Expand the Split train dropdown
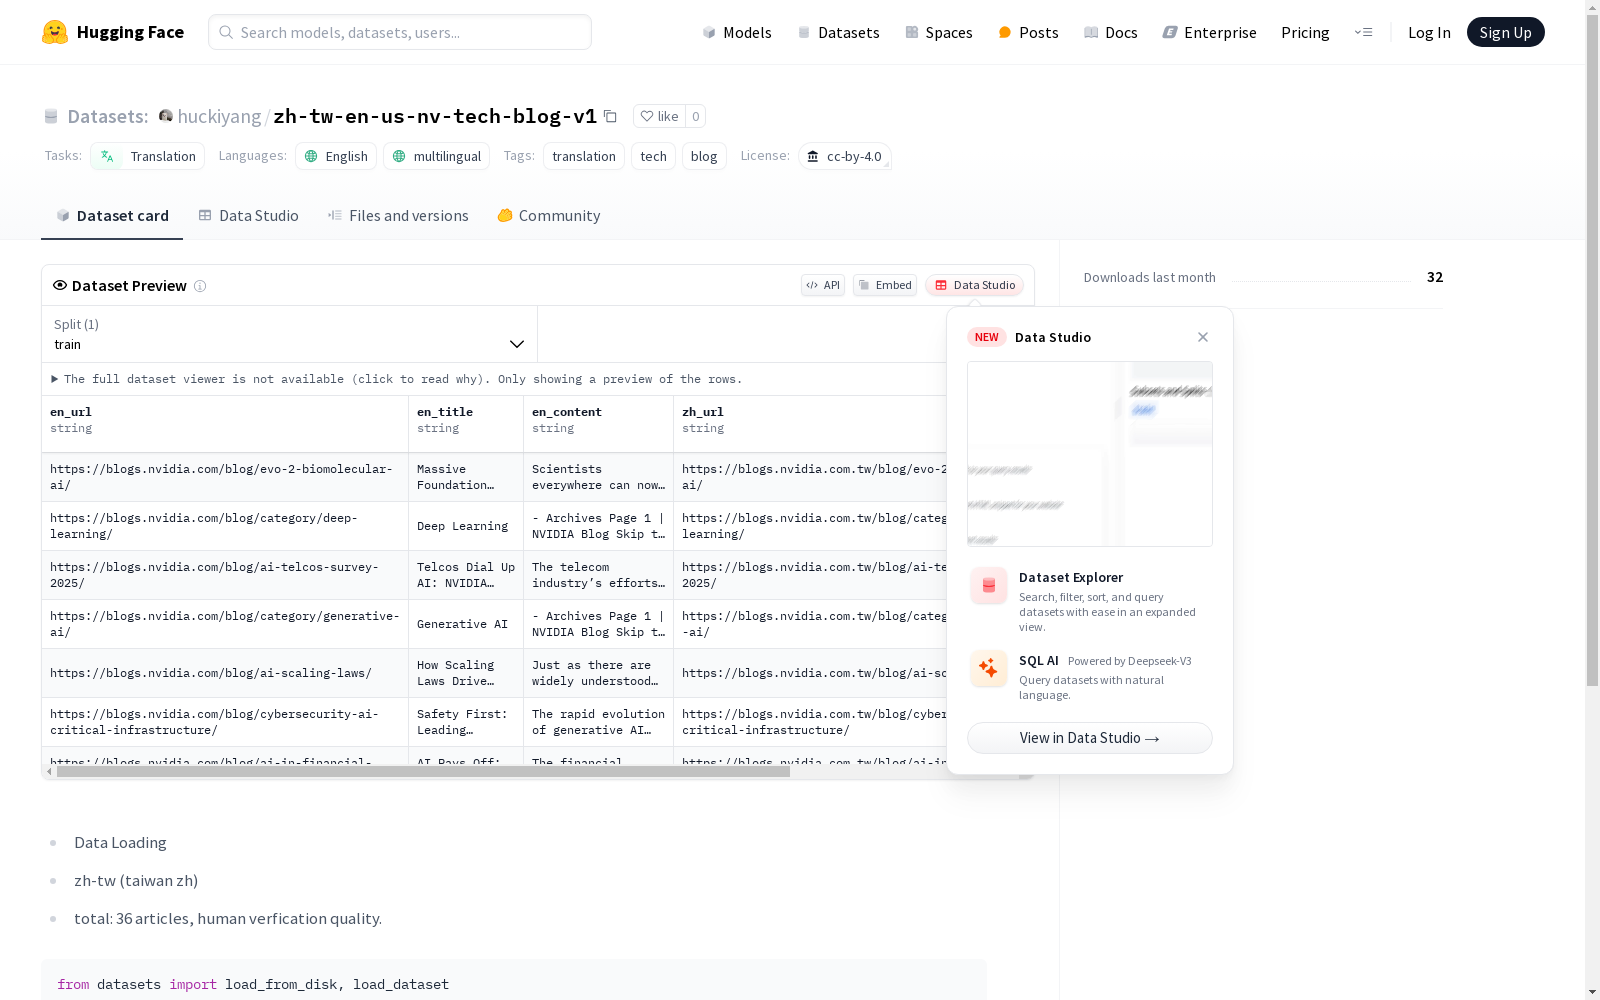This screenshot has height=1000, width=1600. [290, 334]
